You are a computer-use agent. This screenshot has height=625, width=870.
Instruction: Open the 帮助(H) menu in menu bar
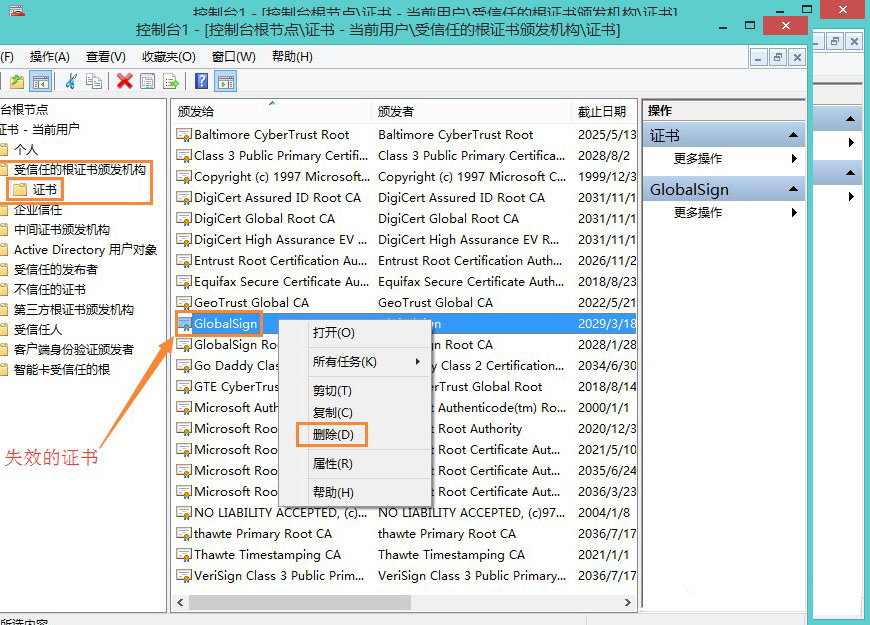pyautogui.click(x=292, y=57)
